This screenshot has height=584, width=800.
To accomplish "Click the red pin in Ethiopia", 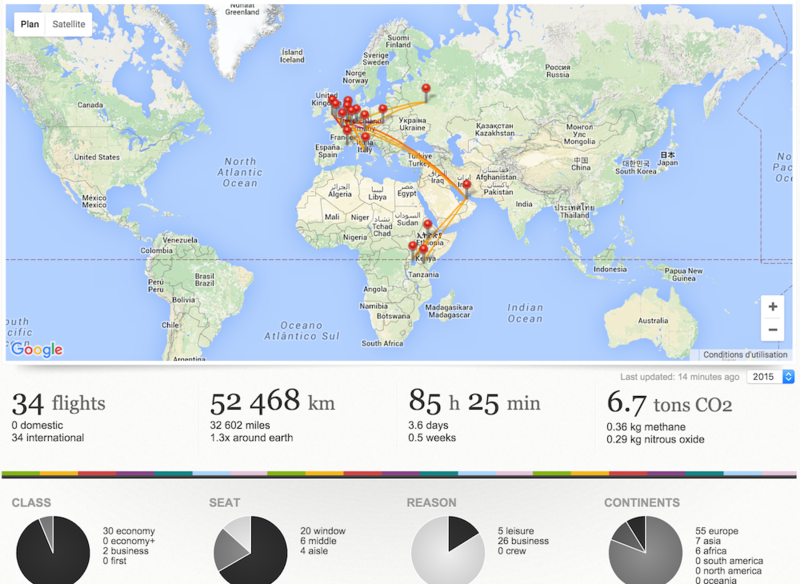I will coord(428,227).
